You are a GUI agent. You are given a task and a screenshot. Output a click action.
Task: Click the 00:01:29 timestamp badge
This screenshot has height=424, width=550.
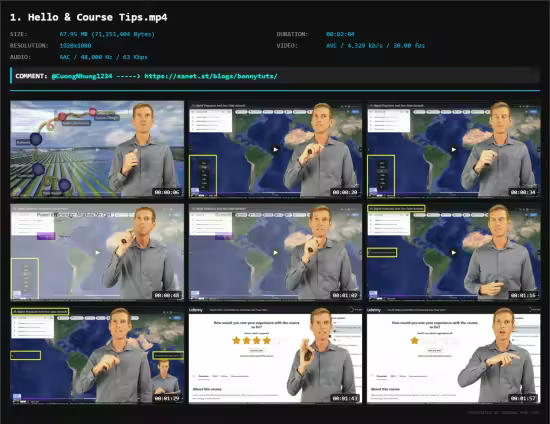coord(167,398)
